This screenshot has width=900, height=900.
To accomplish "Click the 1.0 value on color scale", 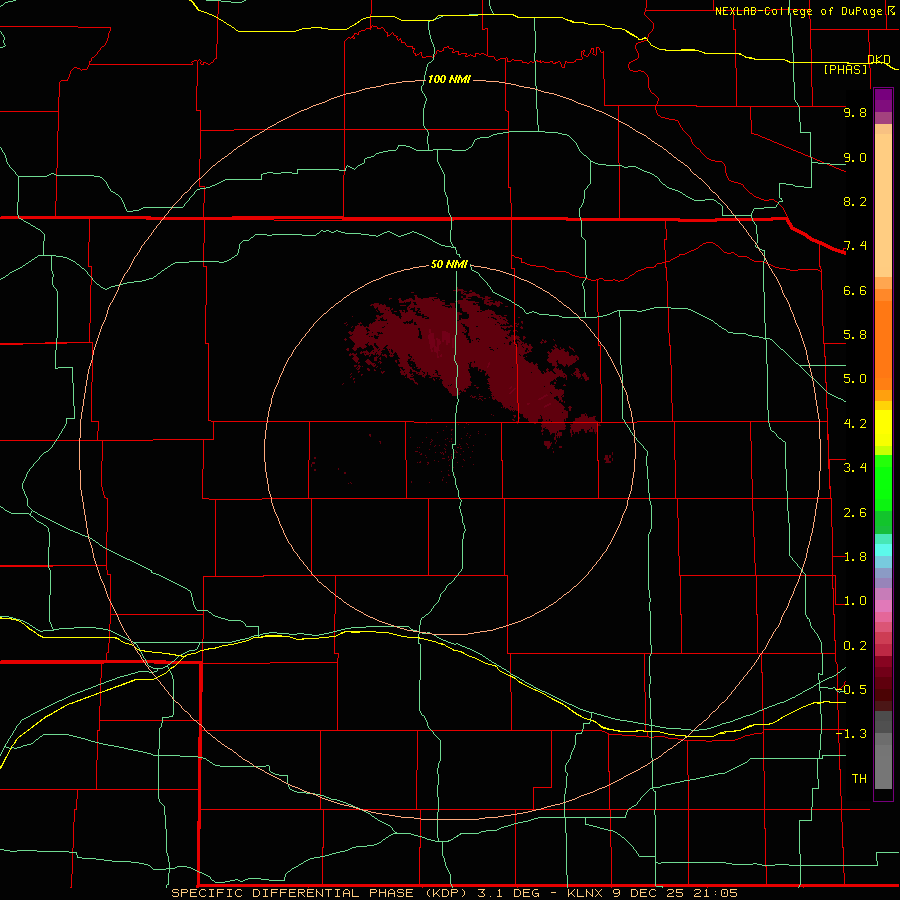I will point(855,601).
